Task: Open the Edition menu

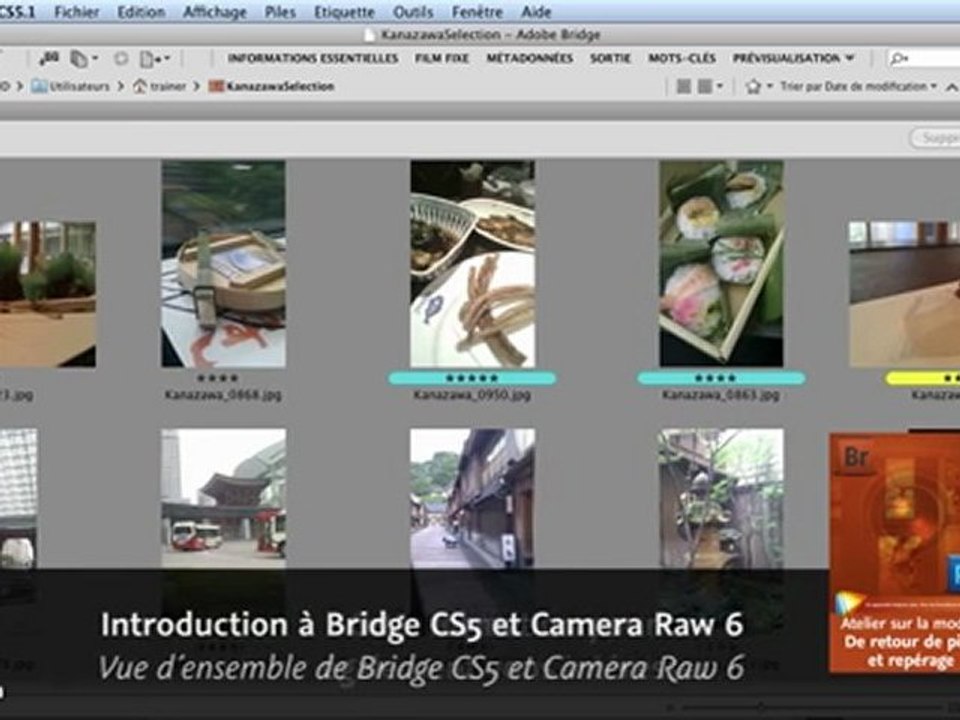Action: [141, 12]
